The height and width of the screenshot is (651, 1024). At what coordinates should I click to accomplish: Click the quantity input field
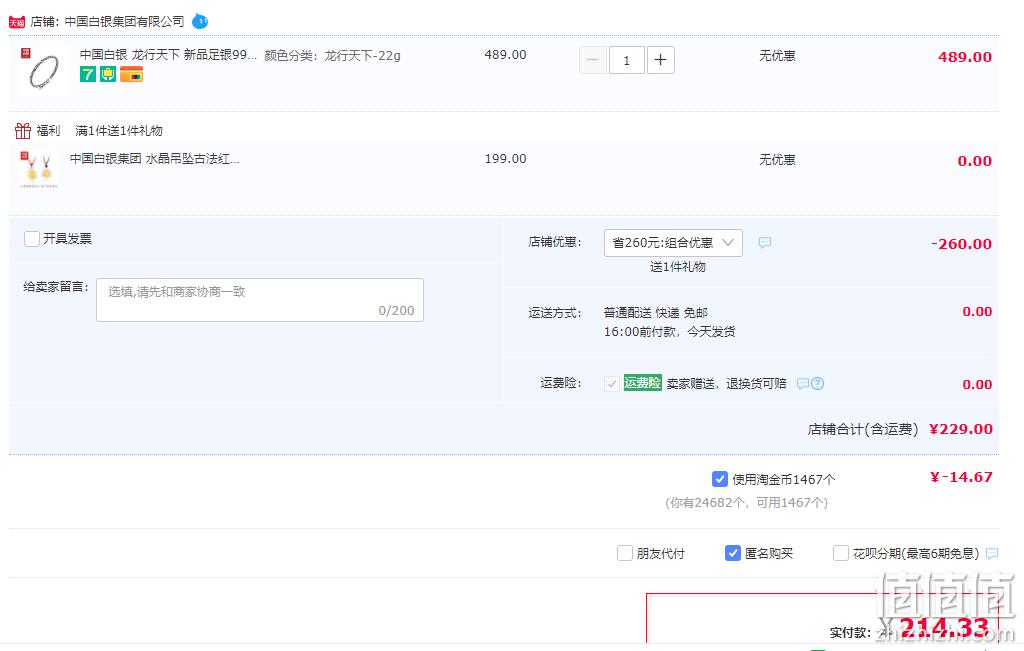click(626, 60)
